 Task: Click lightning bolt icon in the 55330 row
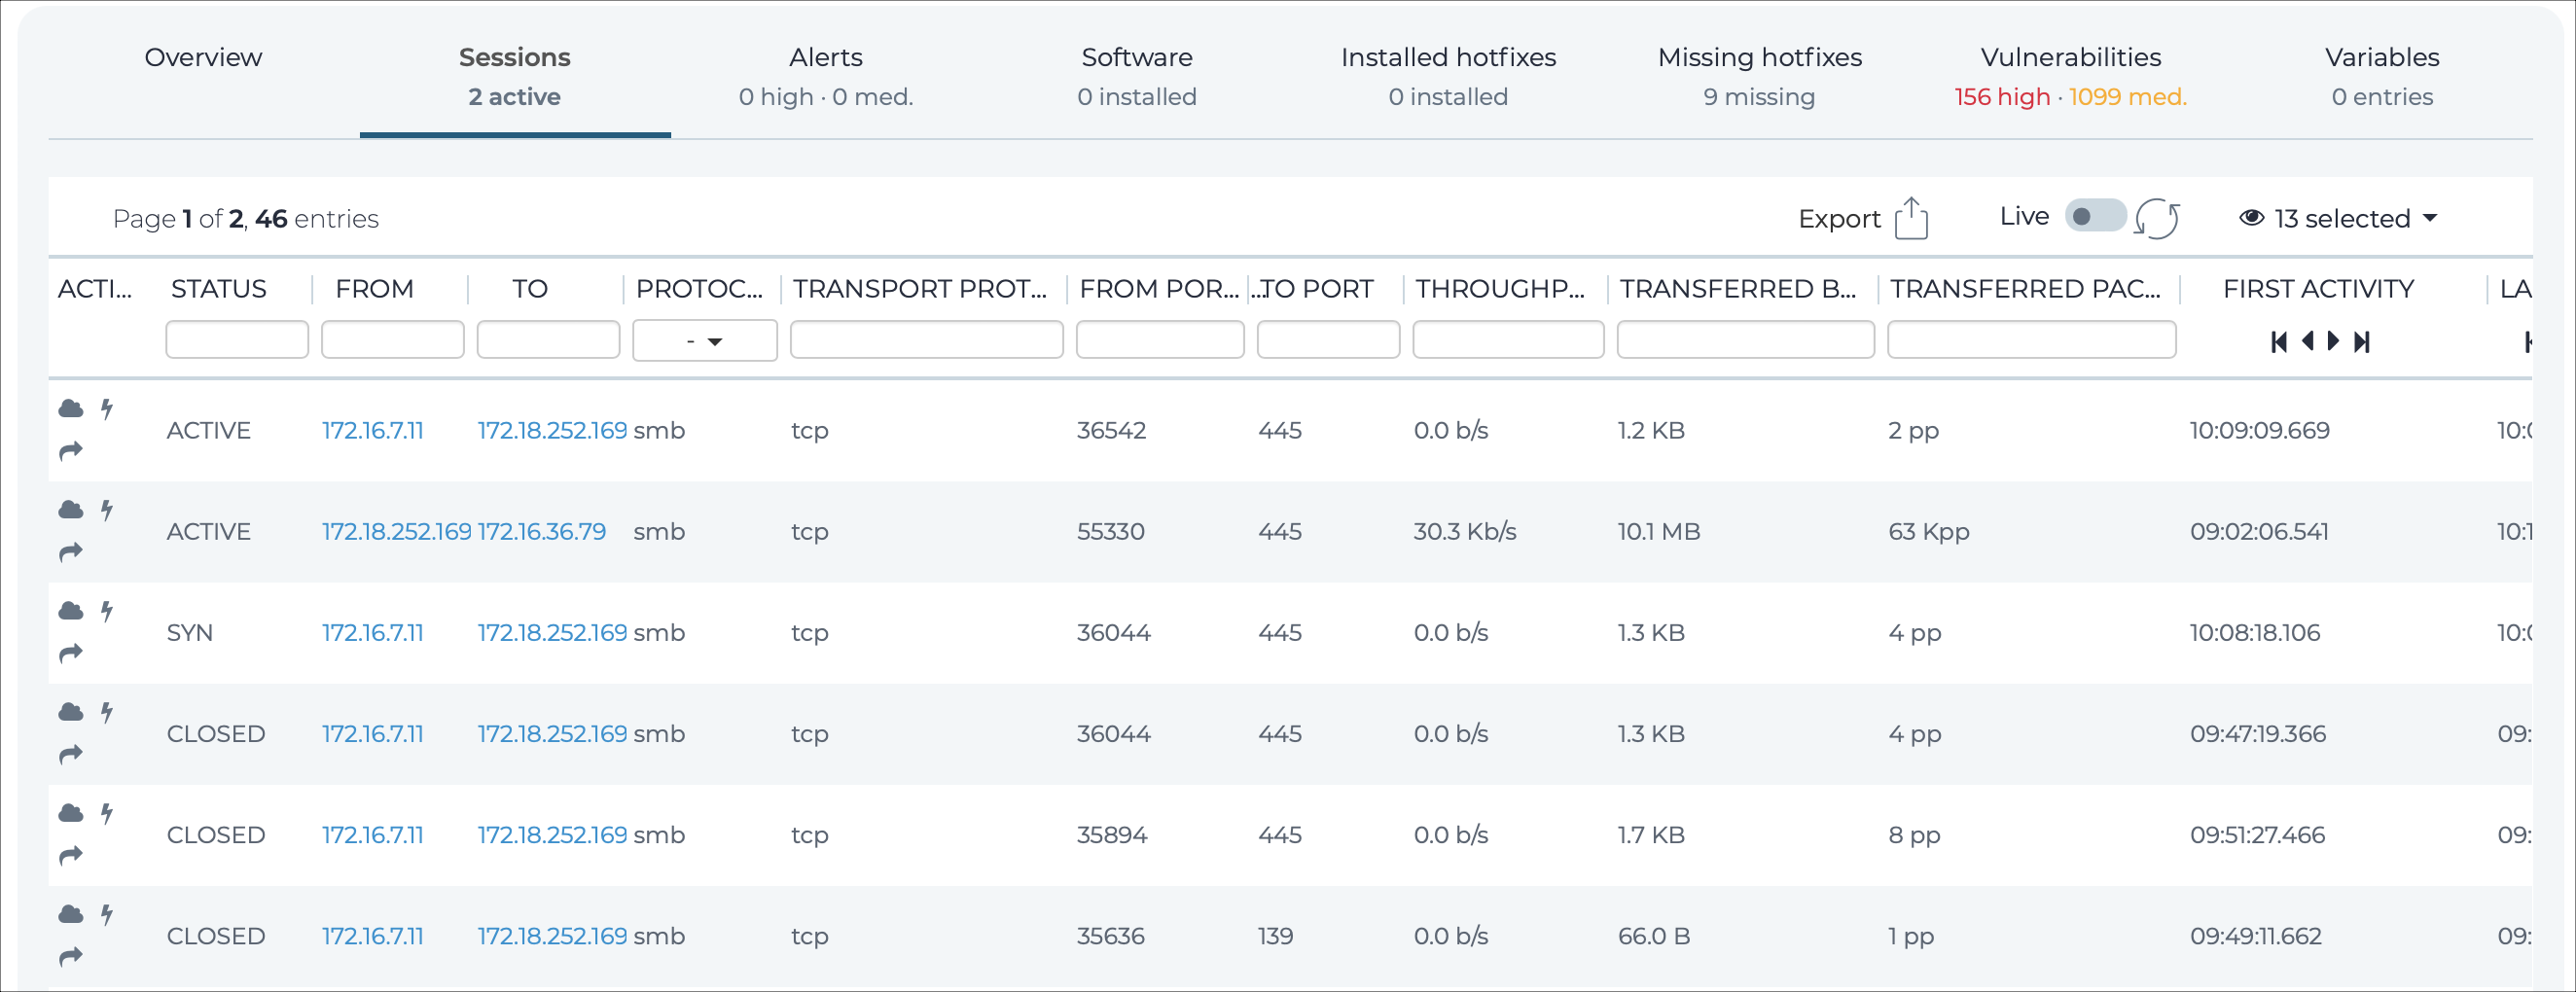click(107, 509)
